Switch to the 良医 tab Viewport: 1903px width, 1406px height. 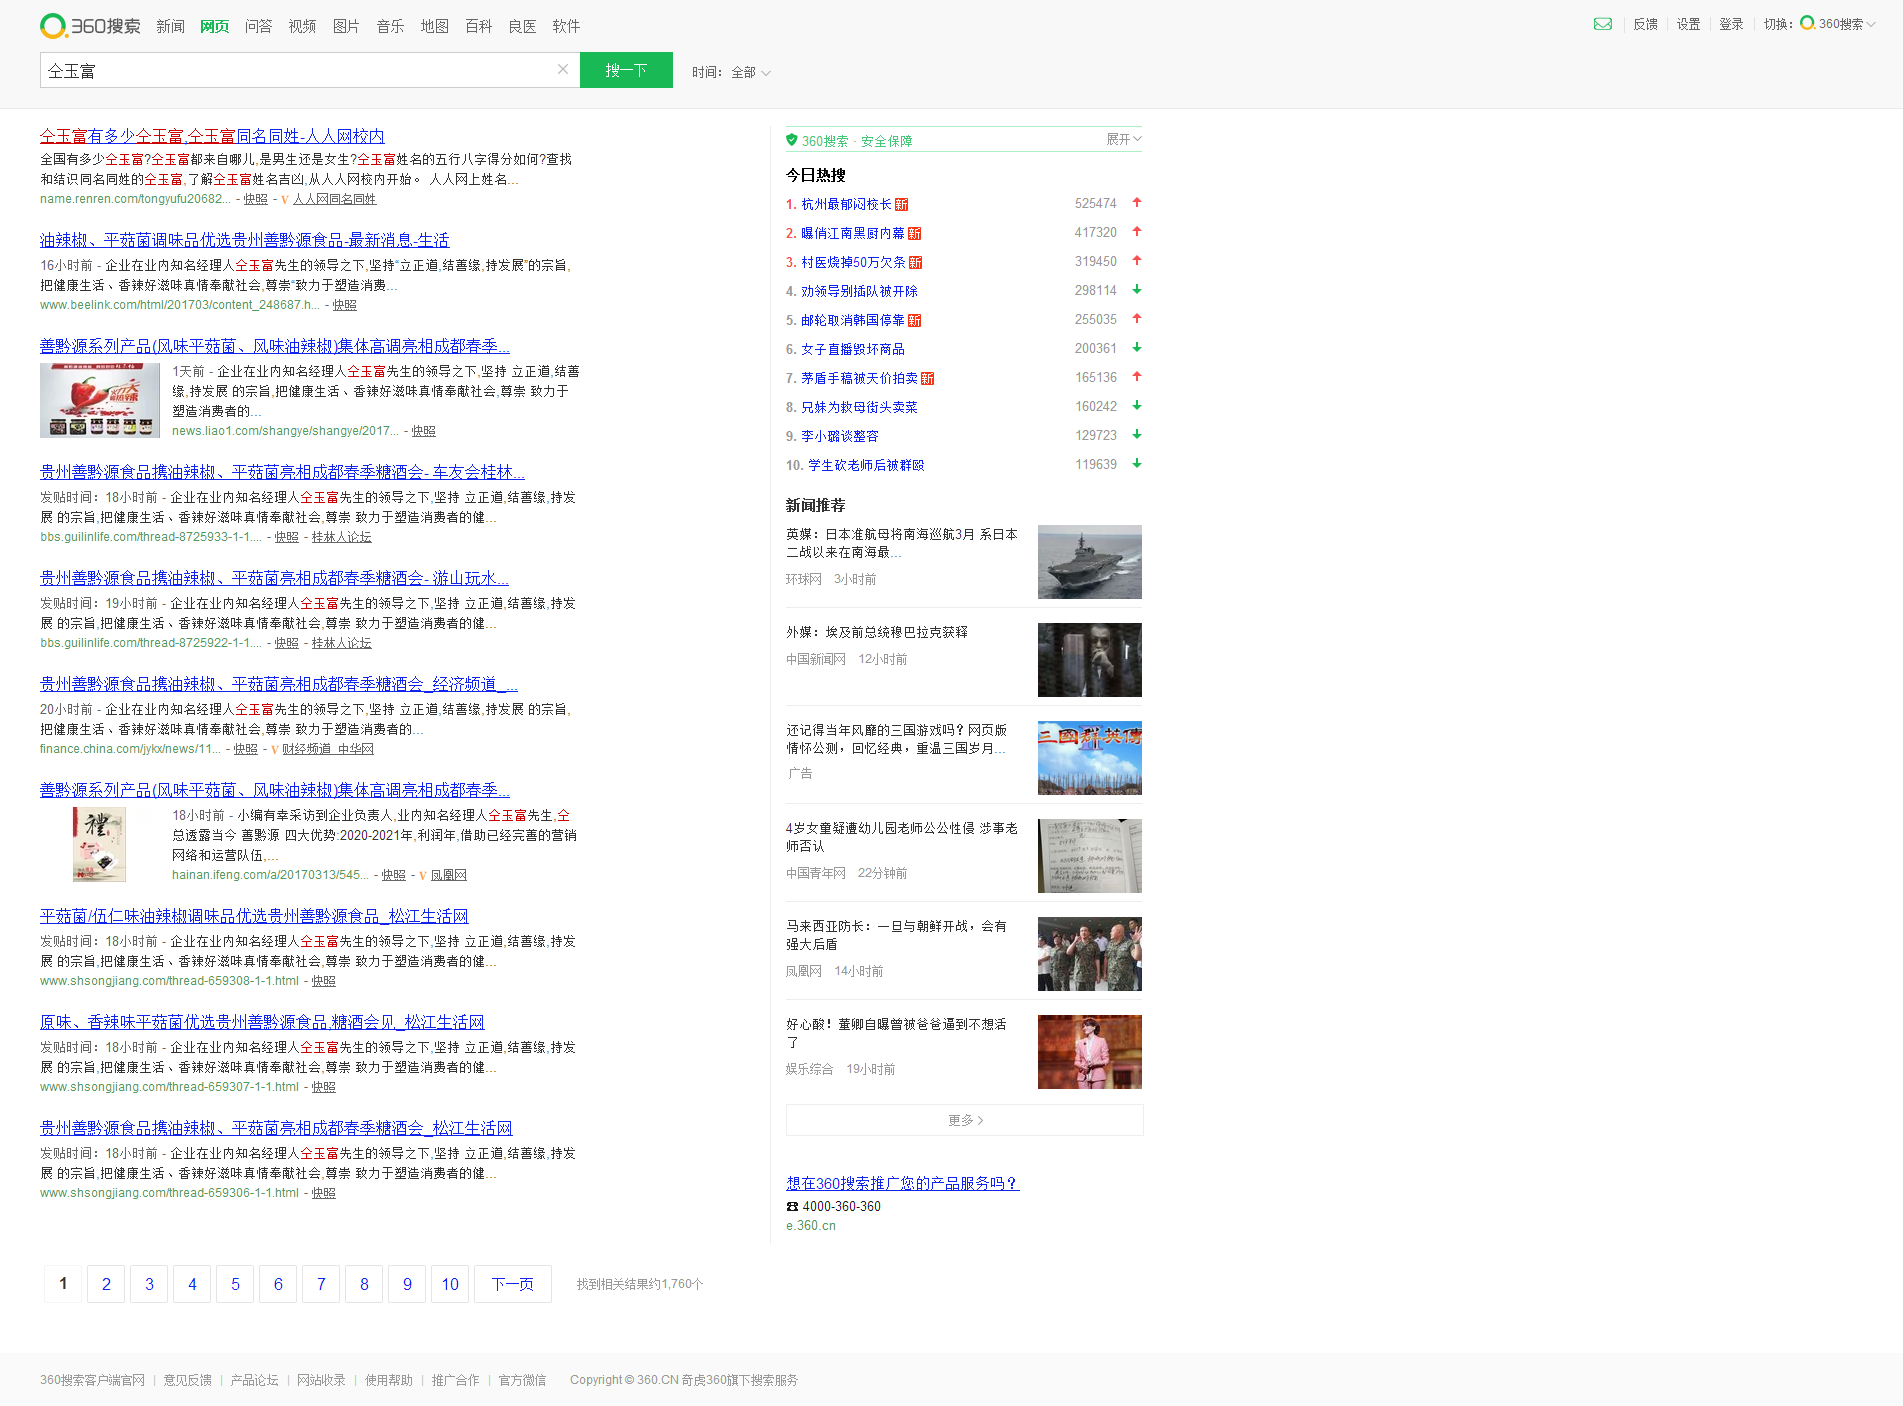point(522,26)
